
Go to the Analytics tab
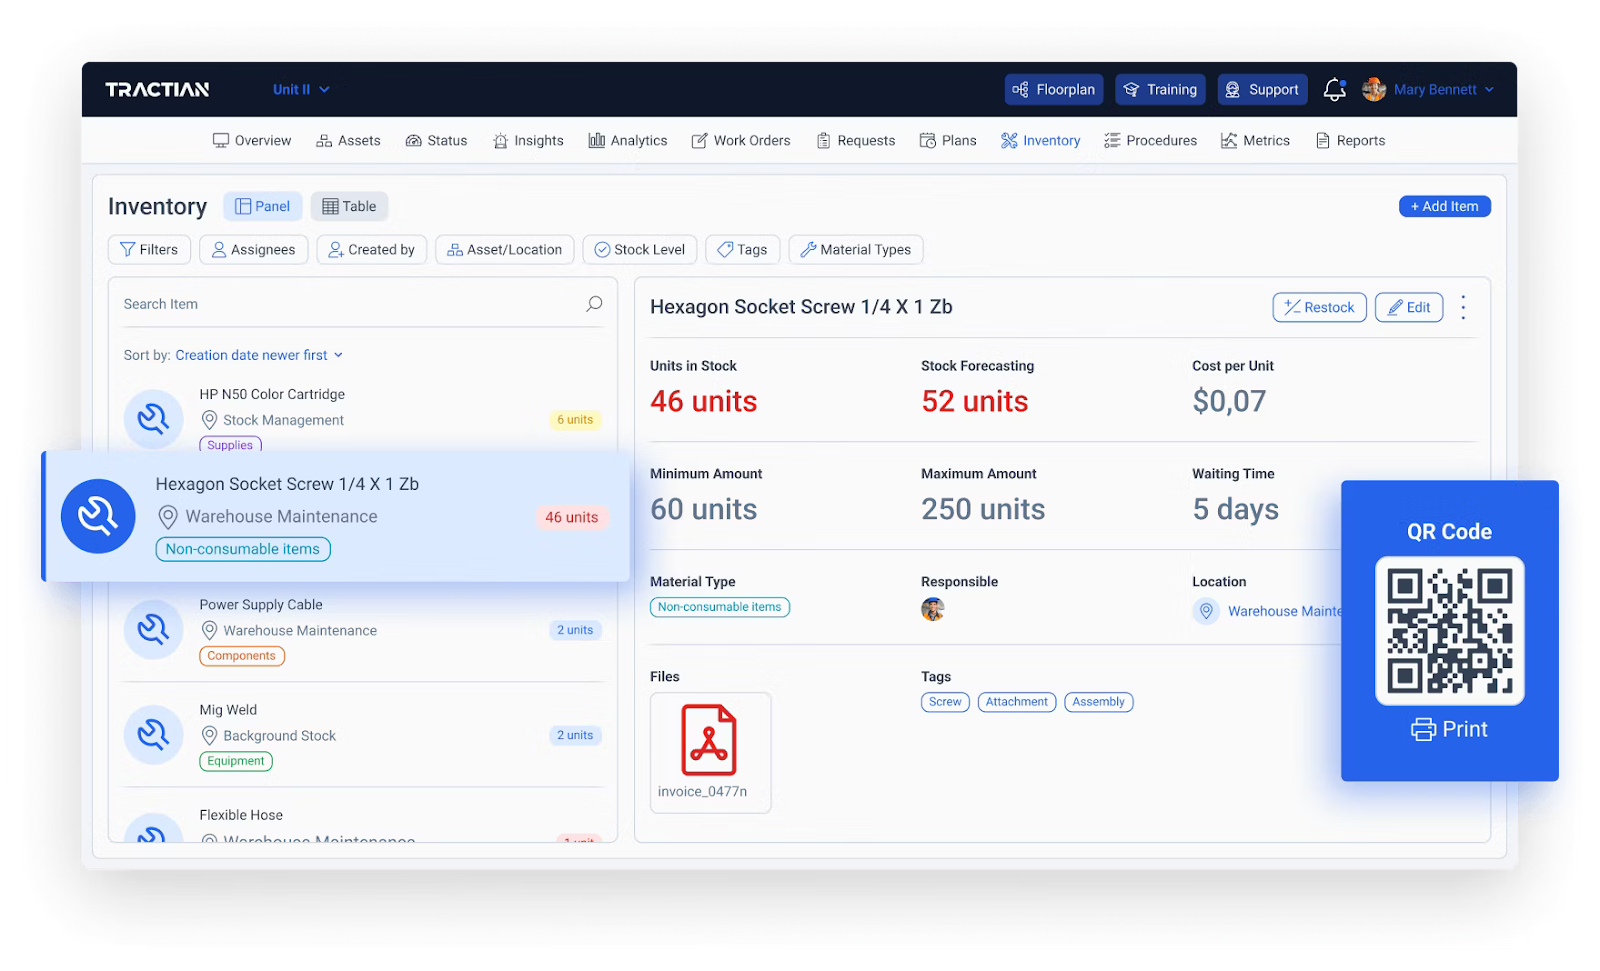[628, 141]
